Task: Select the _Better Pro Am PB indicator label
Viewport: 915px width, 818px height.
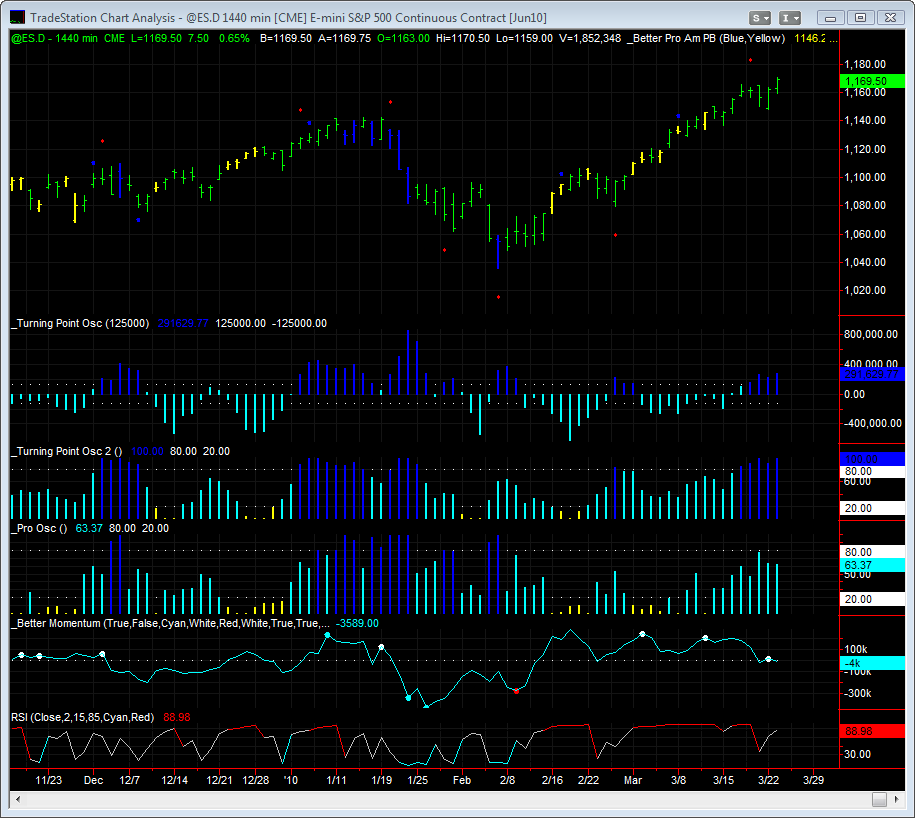Action: pos(706,39)
